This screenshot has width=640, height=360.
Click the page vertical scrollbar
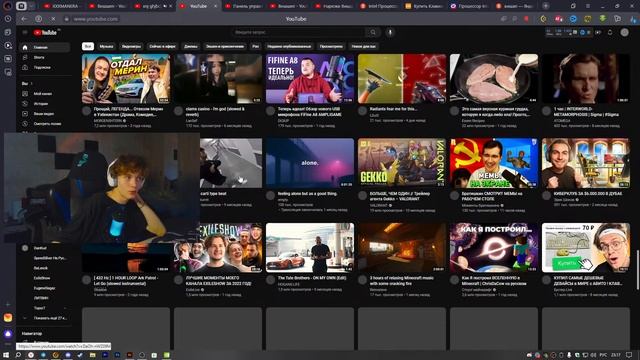click(x=638, y=269)
